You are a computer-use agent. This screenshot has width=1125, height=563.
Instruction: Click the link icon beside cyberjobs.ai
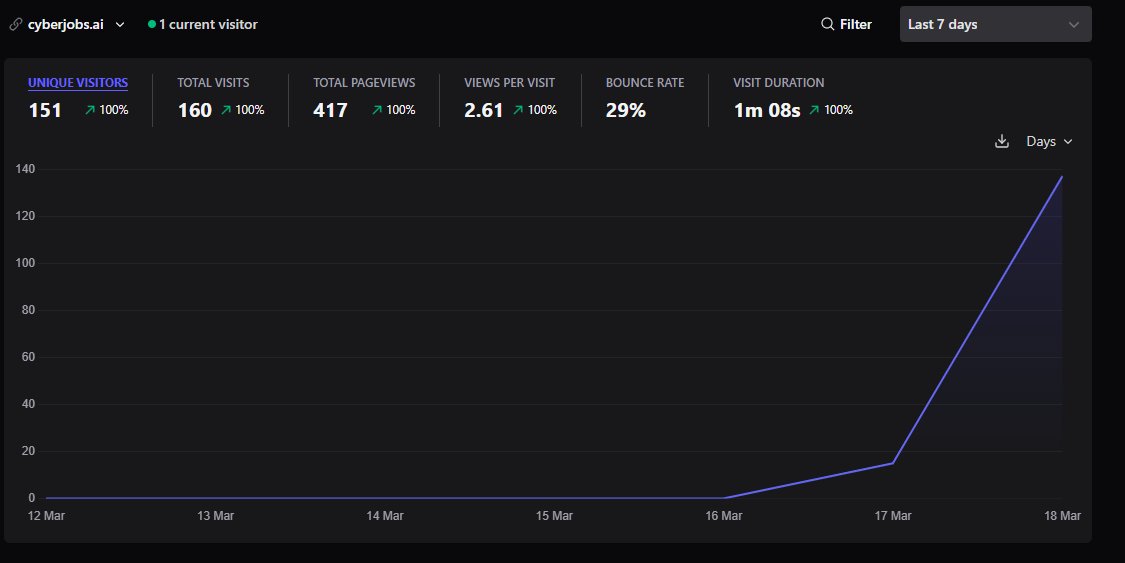(16, 24)
